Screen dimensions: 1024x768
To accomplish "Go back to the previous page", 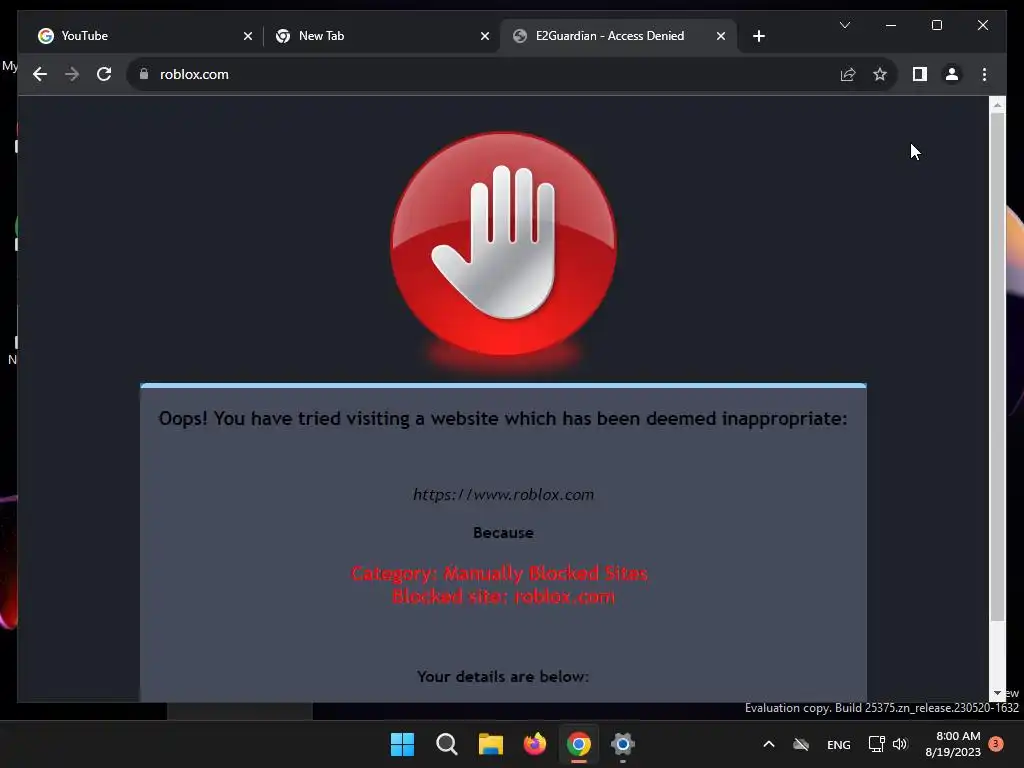I will (x=40, y=74).
